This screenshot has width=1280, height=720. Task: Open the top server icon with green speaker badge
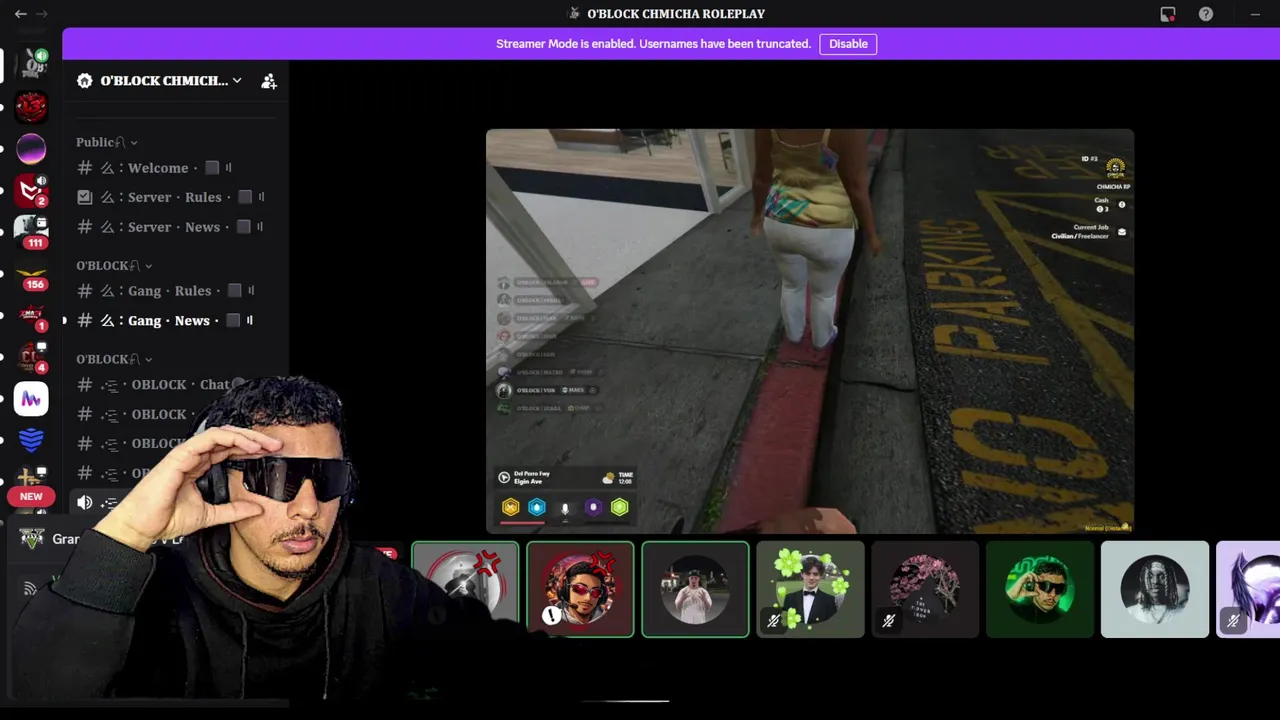point(31,64)
